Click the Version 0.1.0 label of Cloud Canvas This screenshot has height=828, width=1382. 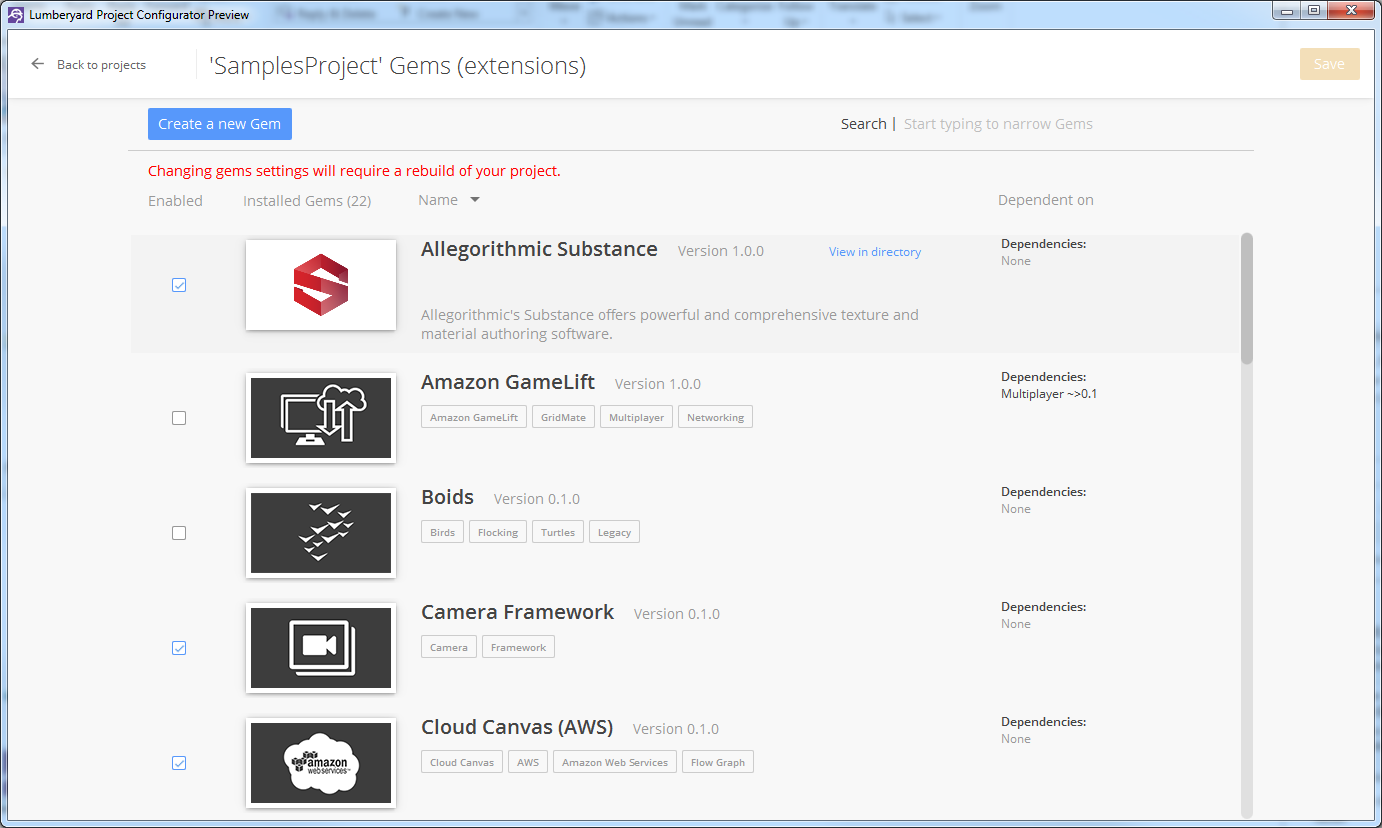point(676,729)
